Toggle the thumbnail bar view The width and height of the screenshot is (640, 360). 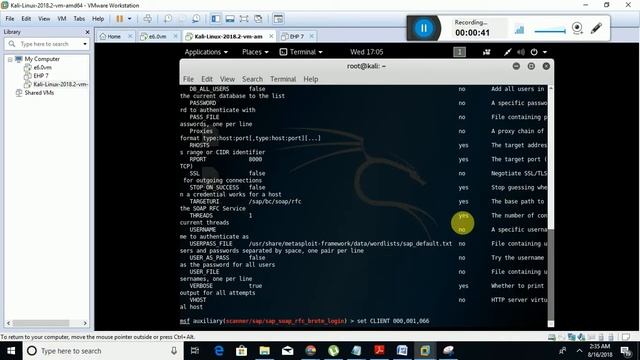[x=230, y=19]
